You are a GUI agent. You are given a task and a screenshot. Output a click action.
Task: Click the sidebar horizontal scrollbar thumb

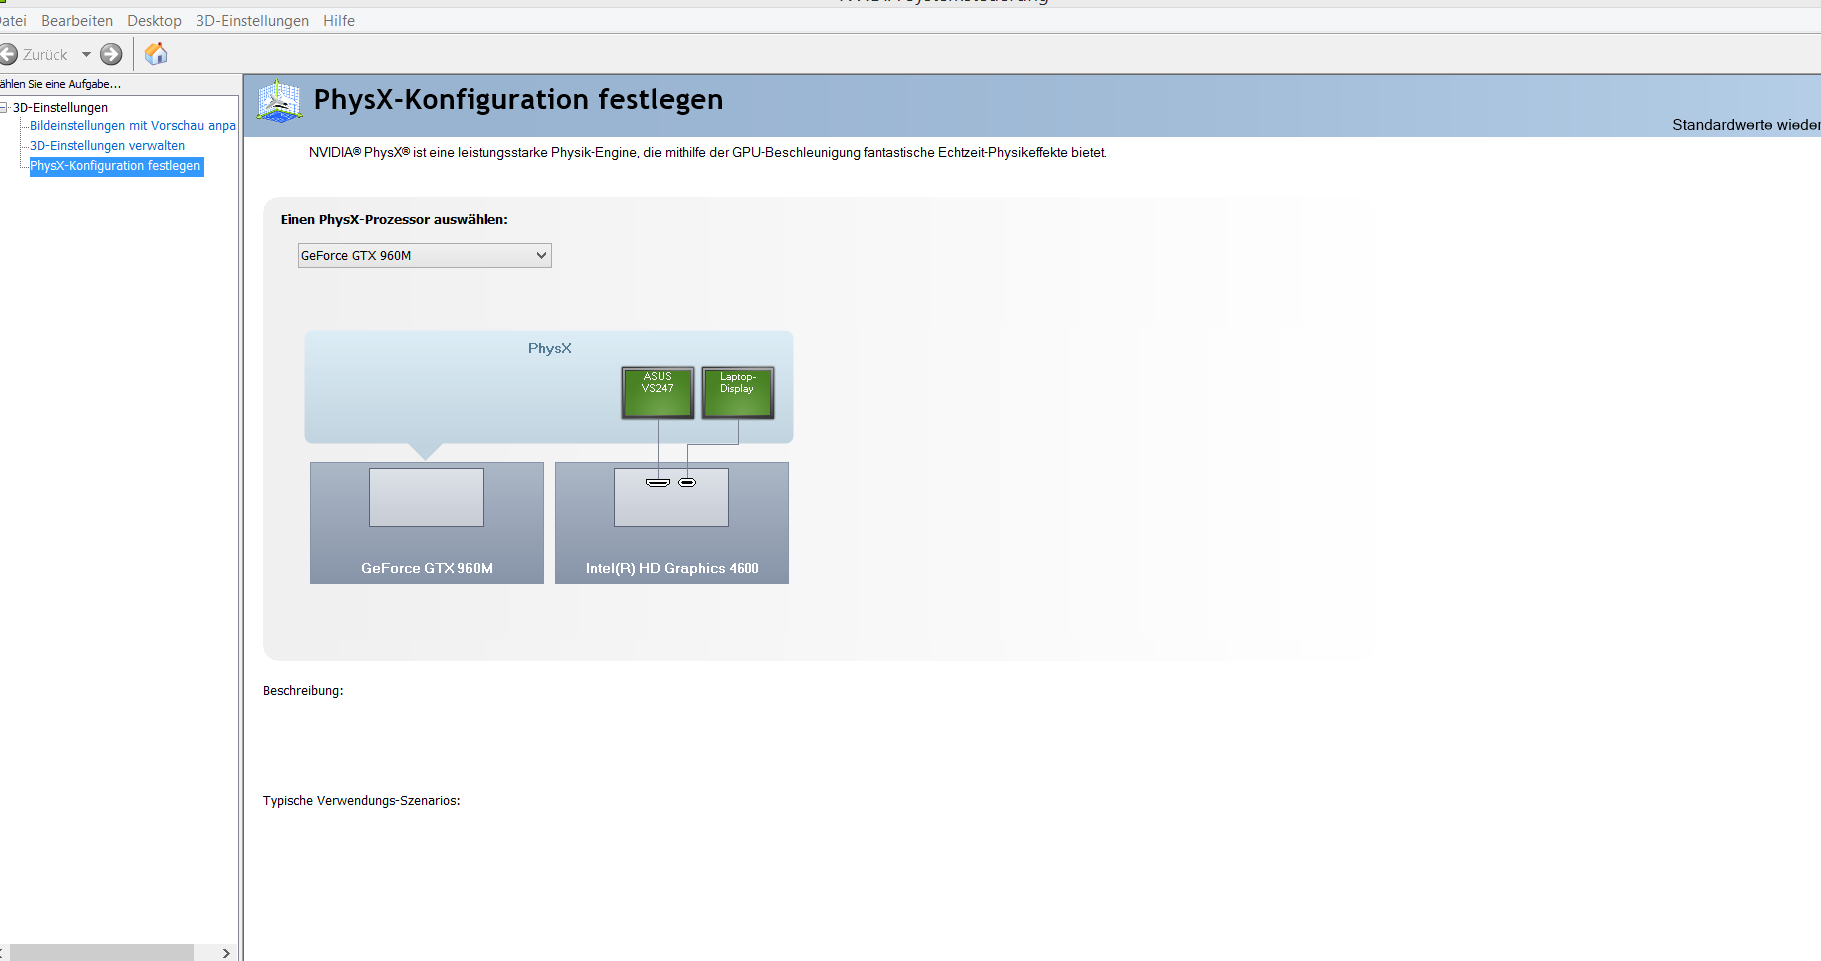click(101, 953)
